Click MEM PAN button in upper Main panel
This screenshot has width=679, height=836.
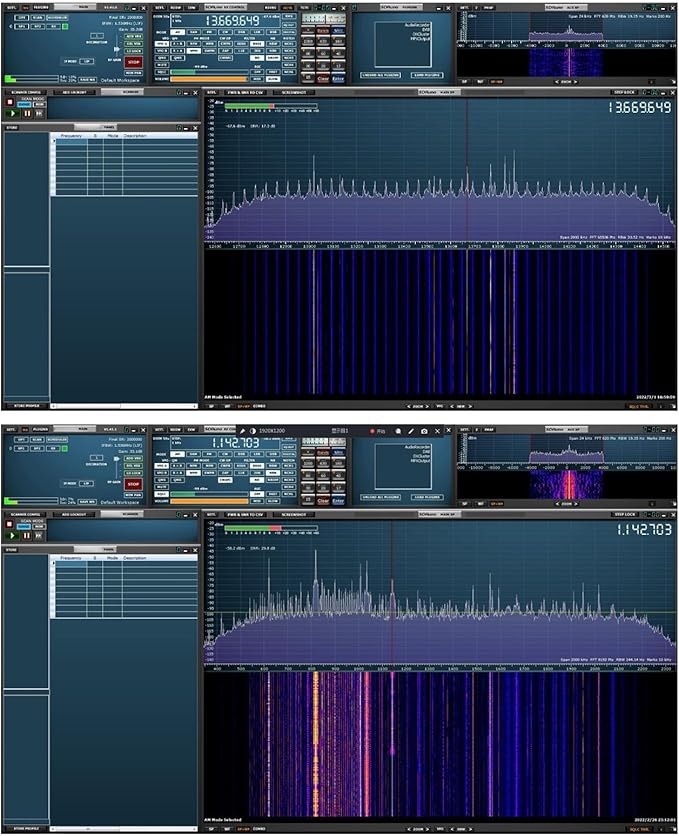(x=133, y=73)
